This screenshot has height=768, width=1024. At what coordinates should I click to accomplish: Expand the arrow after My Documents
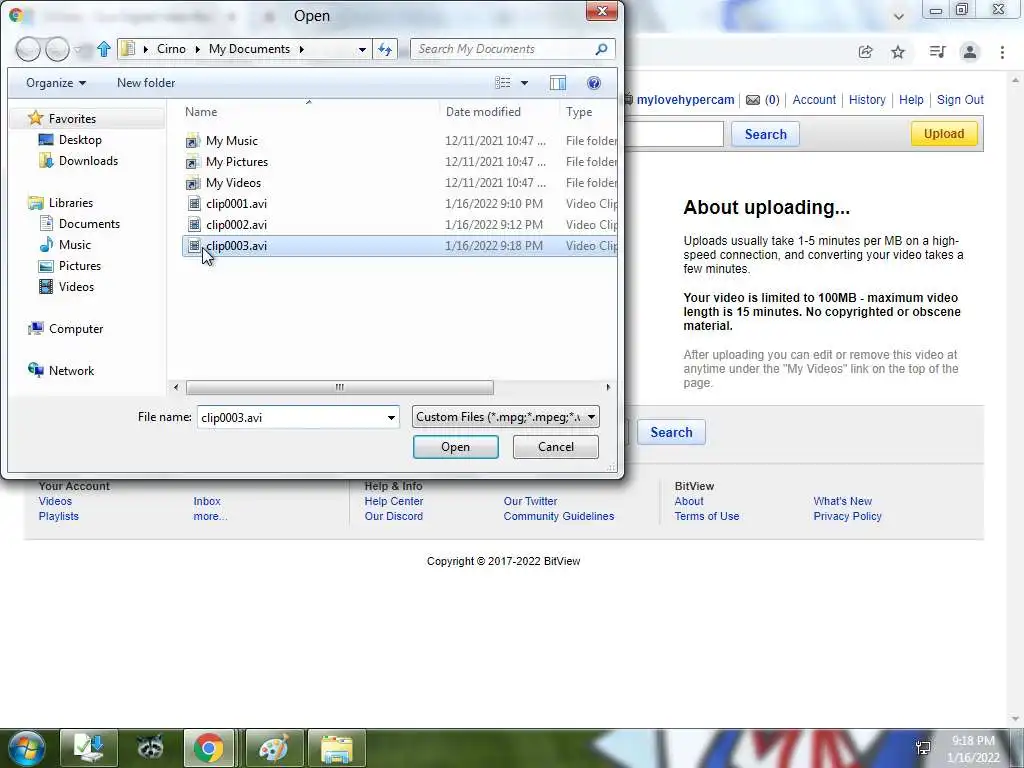pos(301,49)
